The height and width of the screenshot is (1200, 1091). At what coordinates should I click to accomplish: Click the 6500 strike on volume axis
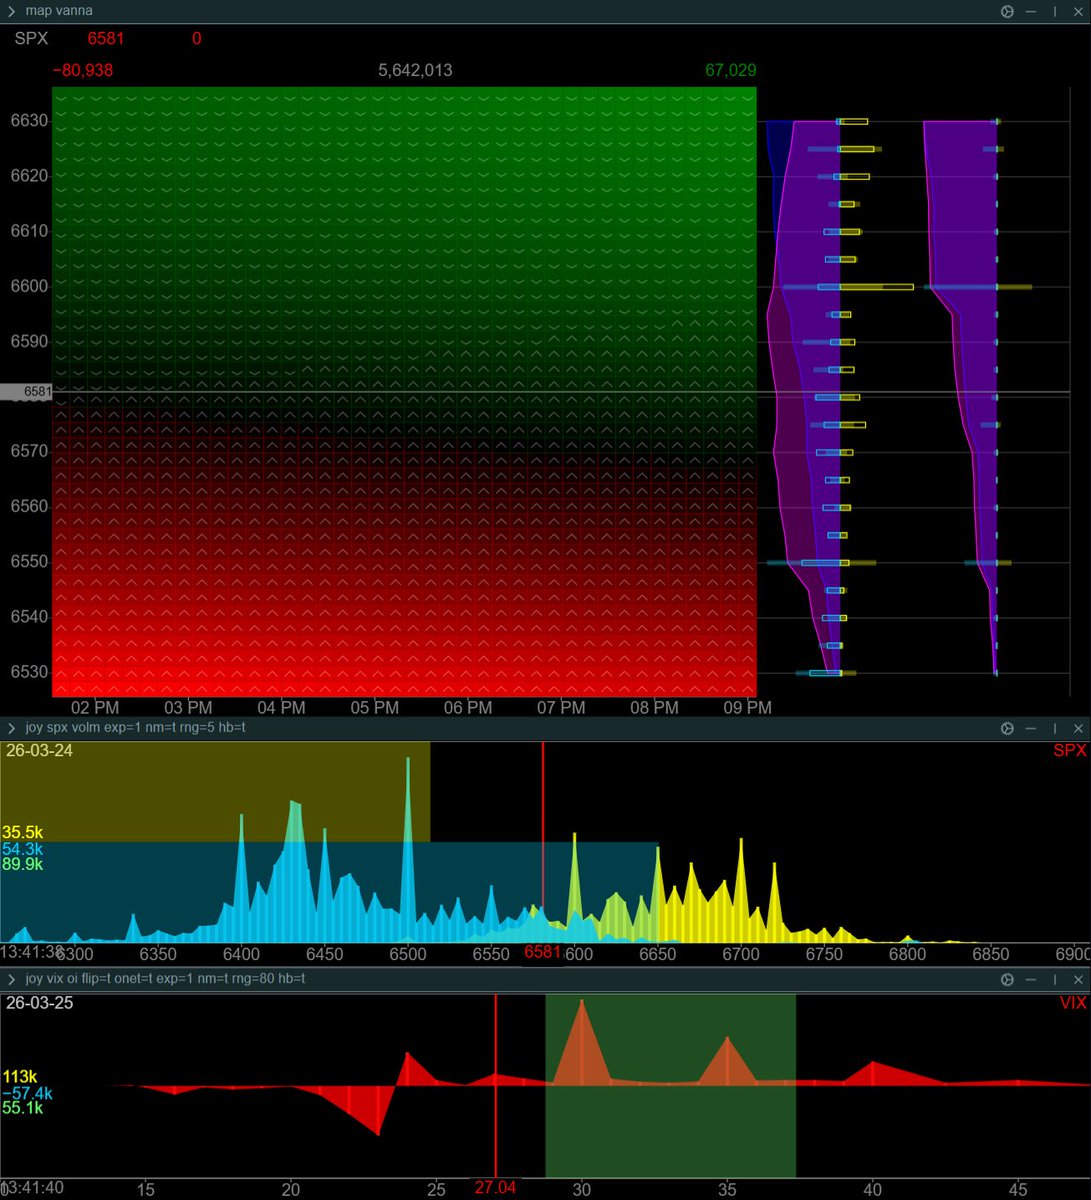click(x=408, y=955)
